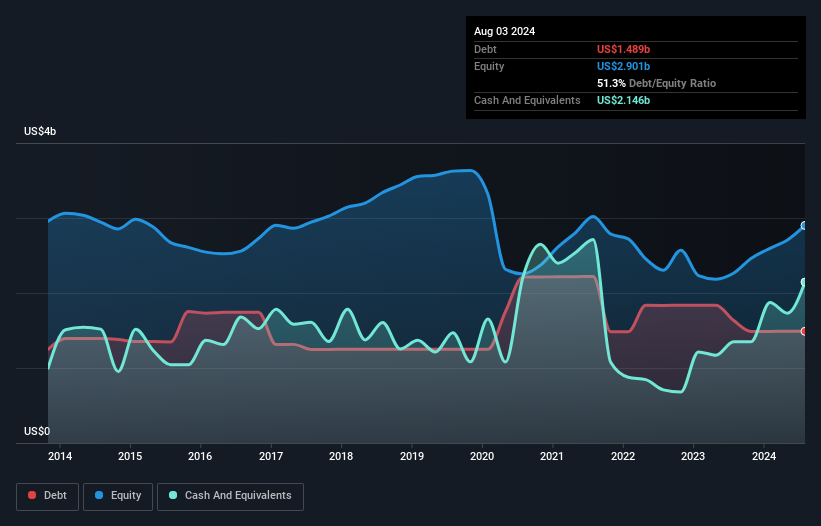The height and width of the screenshot is (526, 821).
Task: Select the 2018 x-axis label
Action: coord(341,456)
